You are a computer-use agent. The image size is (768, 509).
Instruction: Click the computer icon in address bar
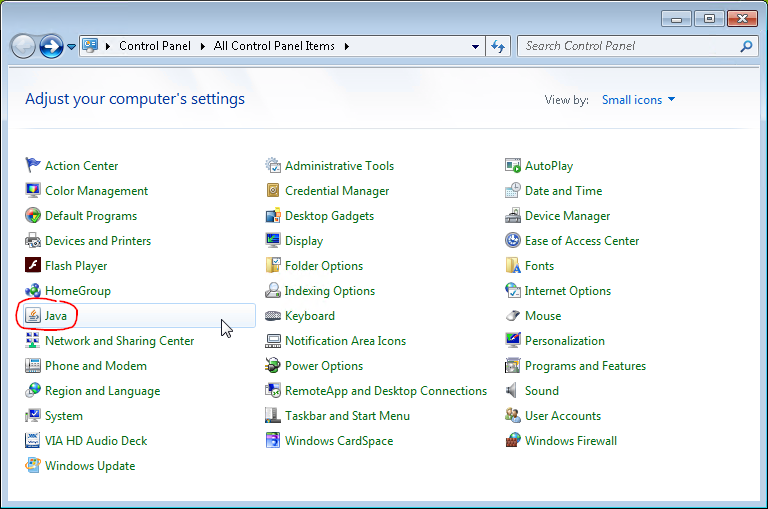click(x=90, y=46)
